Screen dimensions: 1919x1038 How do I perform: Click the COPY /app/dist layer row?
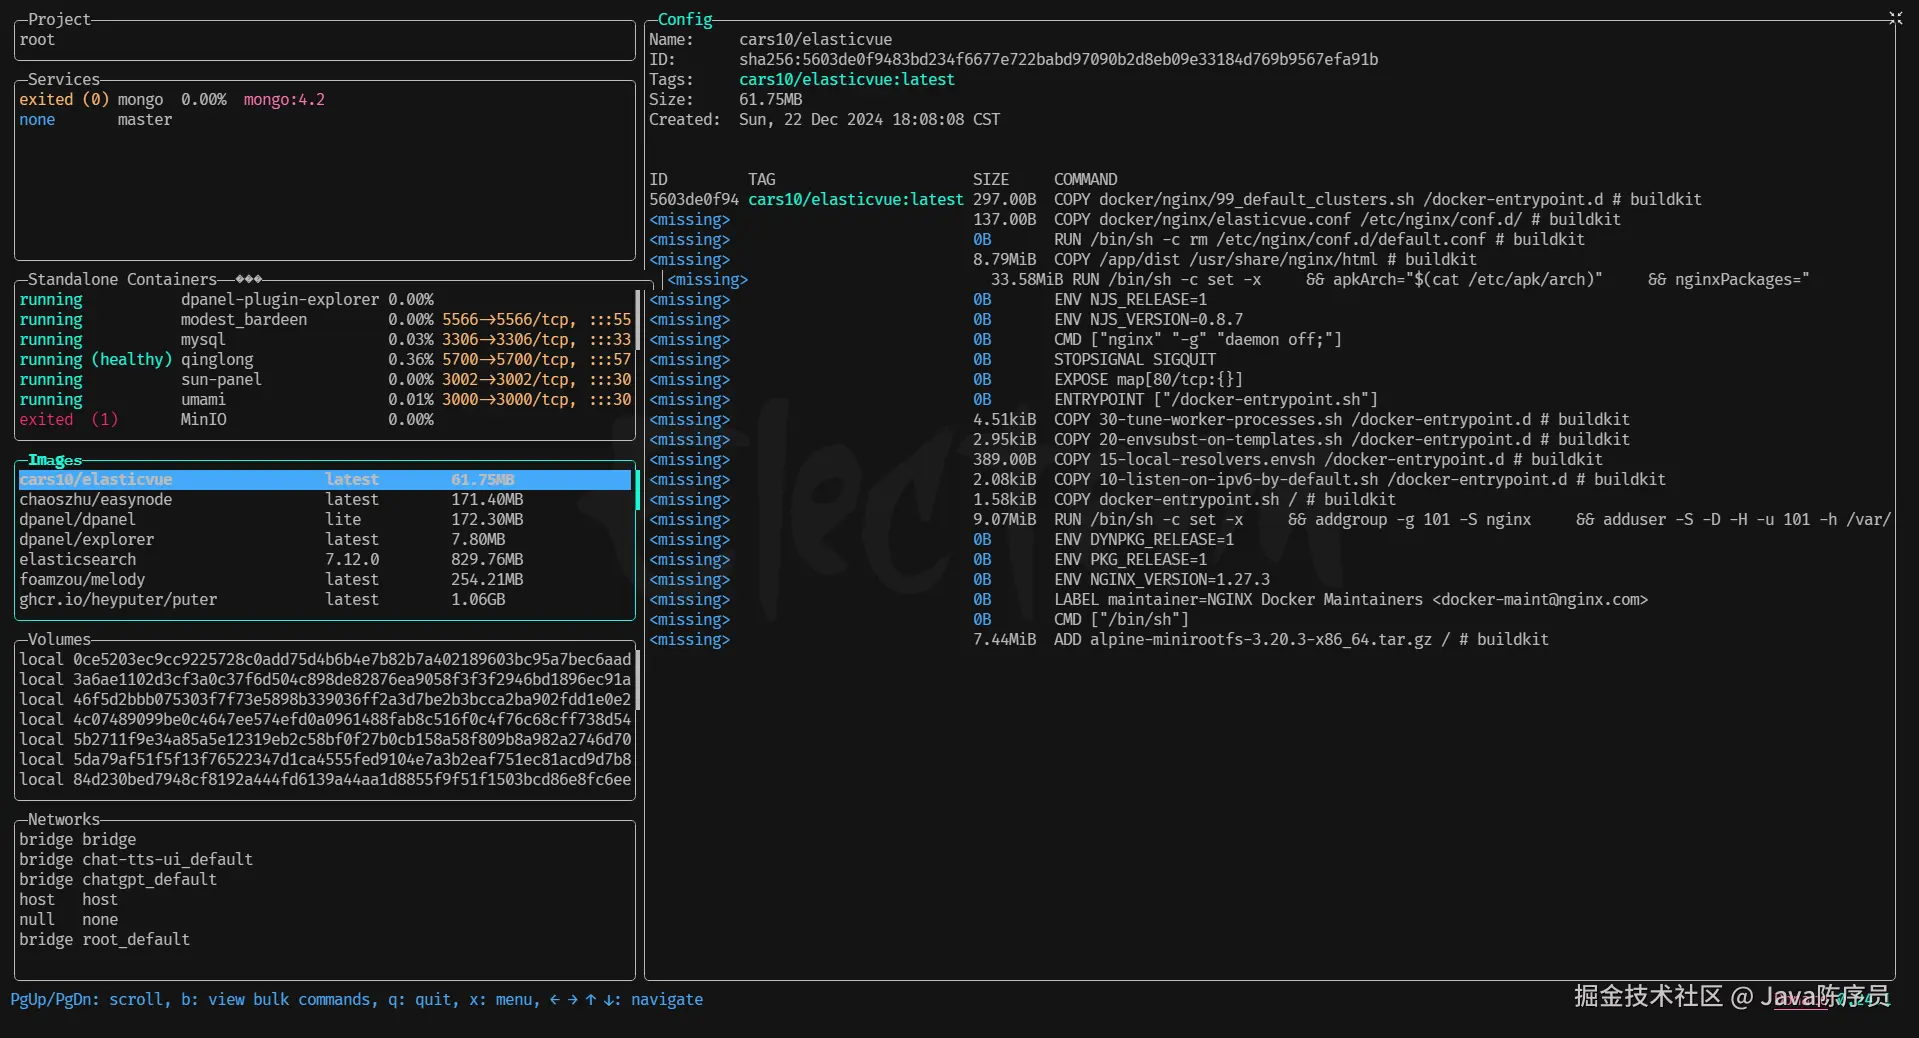tap(1063, 259)
